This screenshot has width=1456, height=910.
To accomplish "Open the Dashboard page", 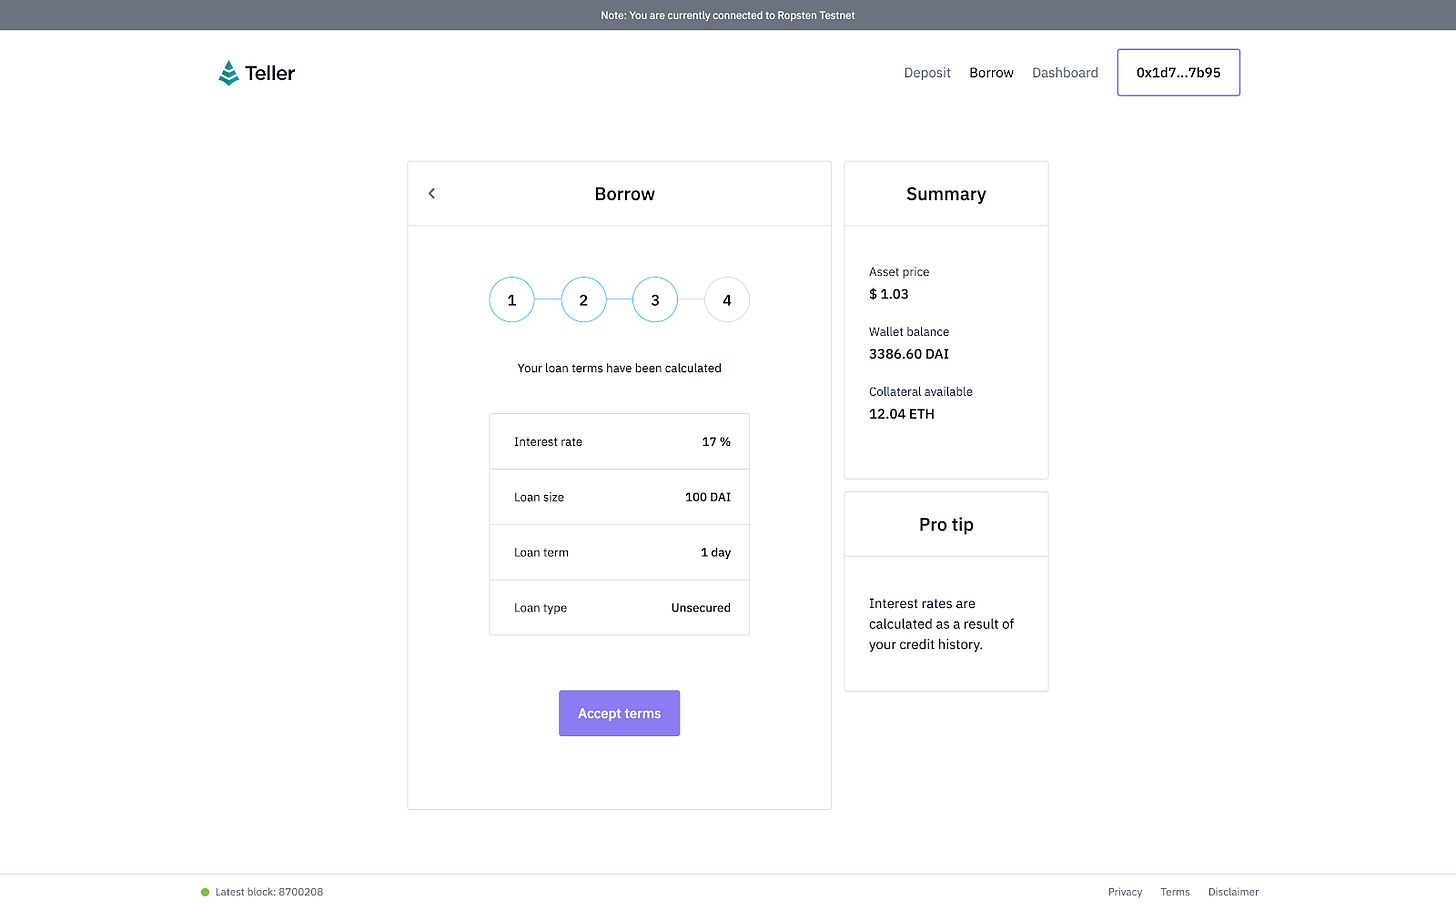I will coord(1065,73).
